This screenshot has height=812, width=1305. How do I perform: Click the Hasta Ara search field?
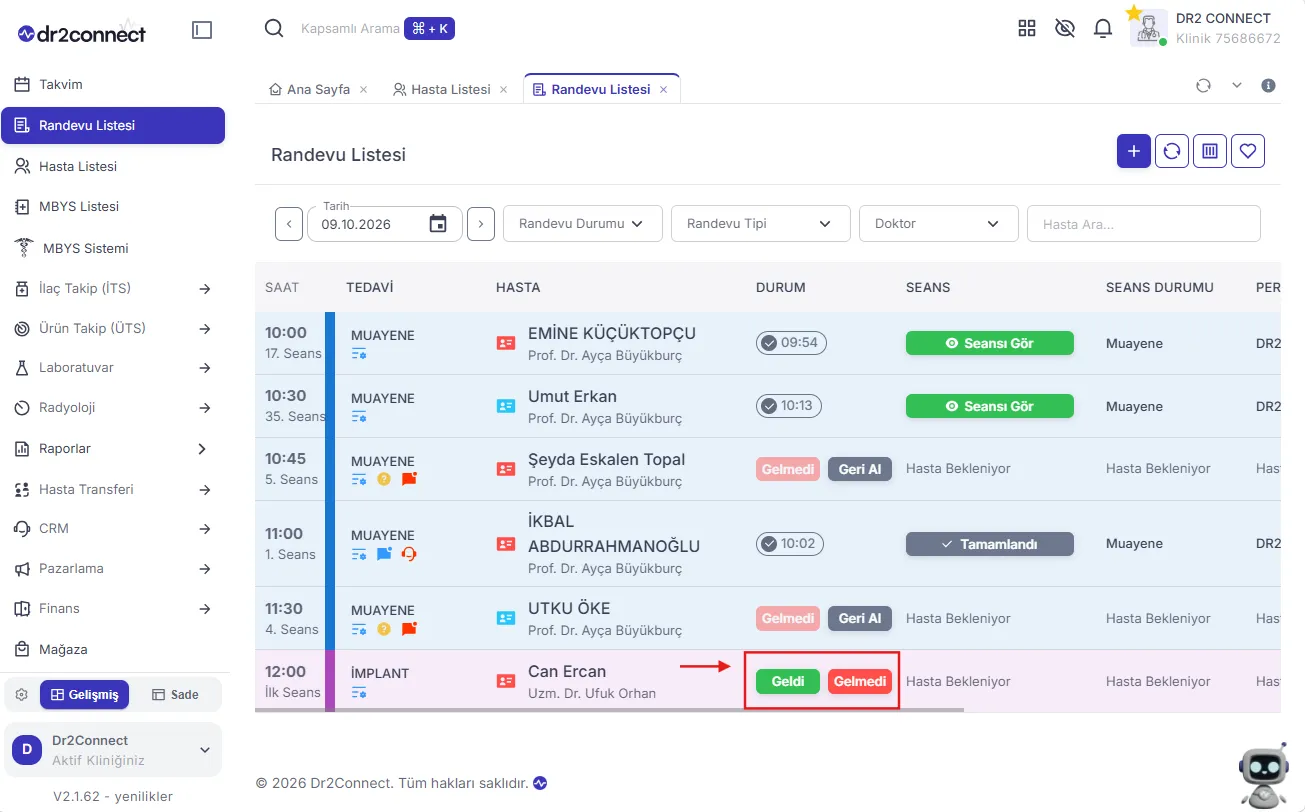coord(1144,224)
